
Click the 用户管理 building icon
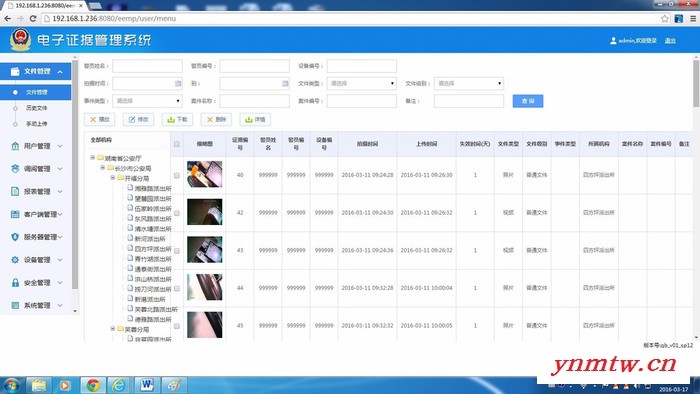point(15,146)
